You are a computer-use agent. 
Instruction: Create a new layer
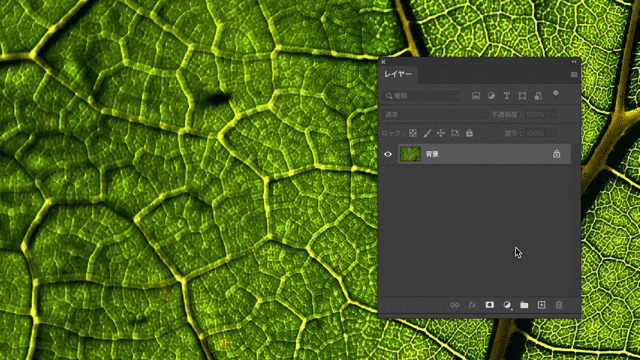click(x=542, y=305)
